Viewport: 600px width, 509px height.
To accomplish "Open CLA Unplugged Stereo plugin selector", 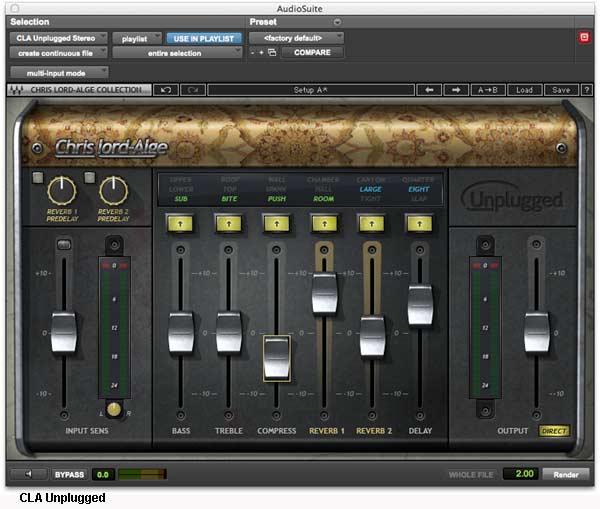I will [x=59, y=38].
